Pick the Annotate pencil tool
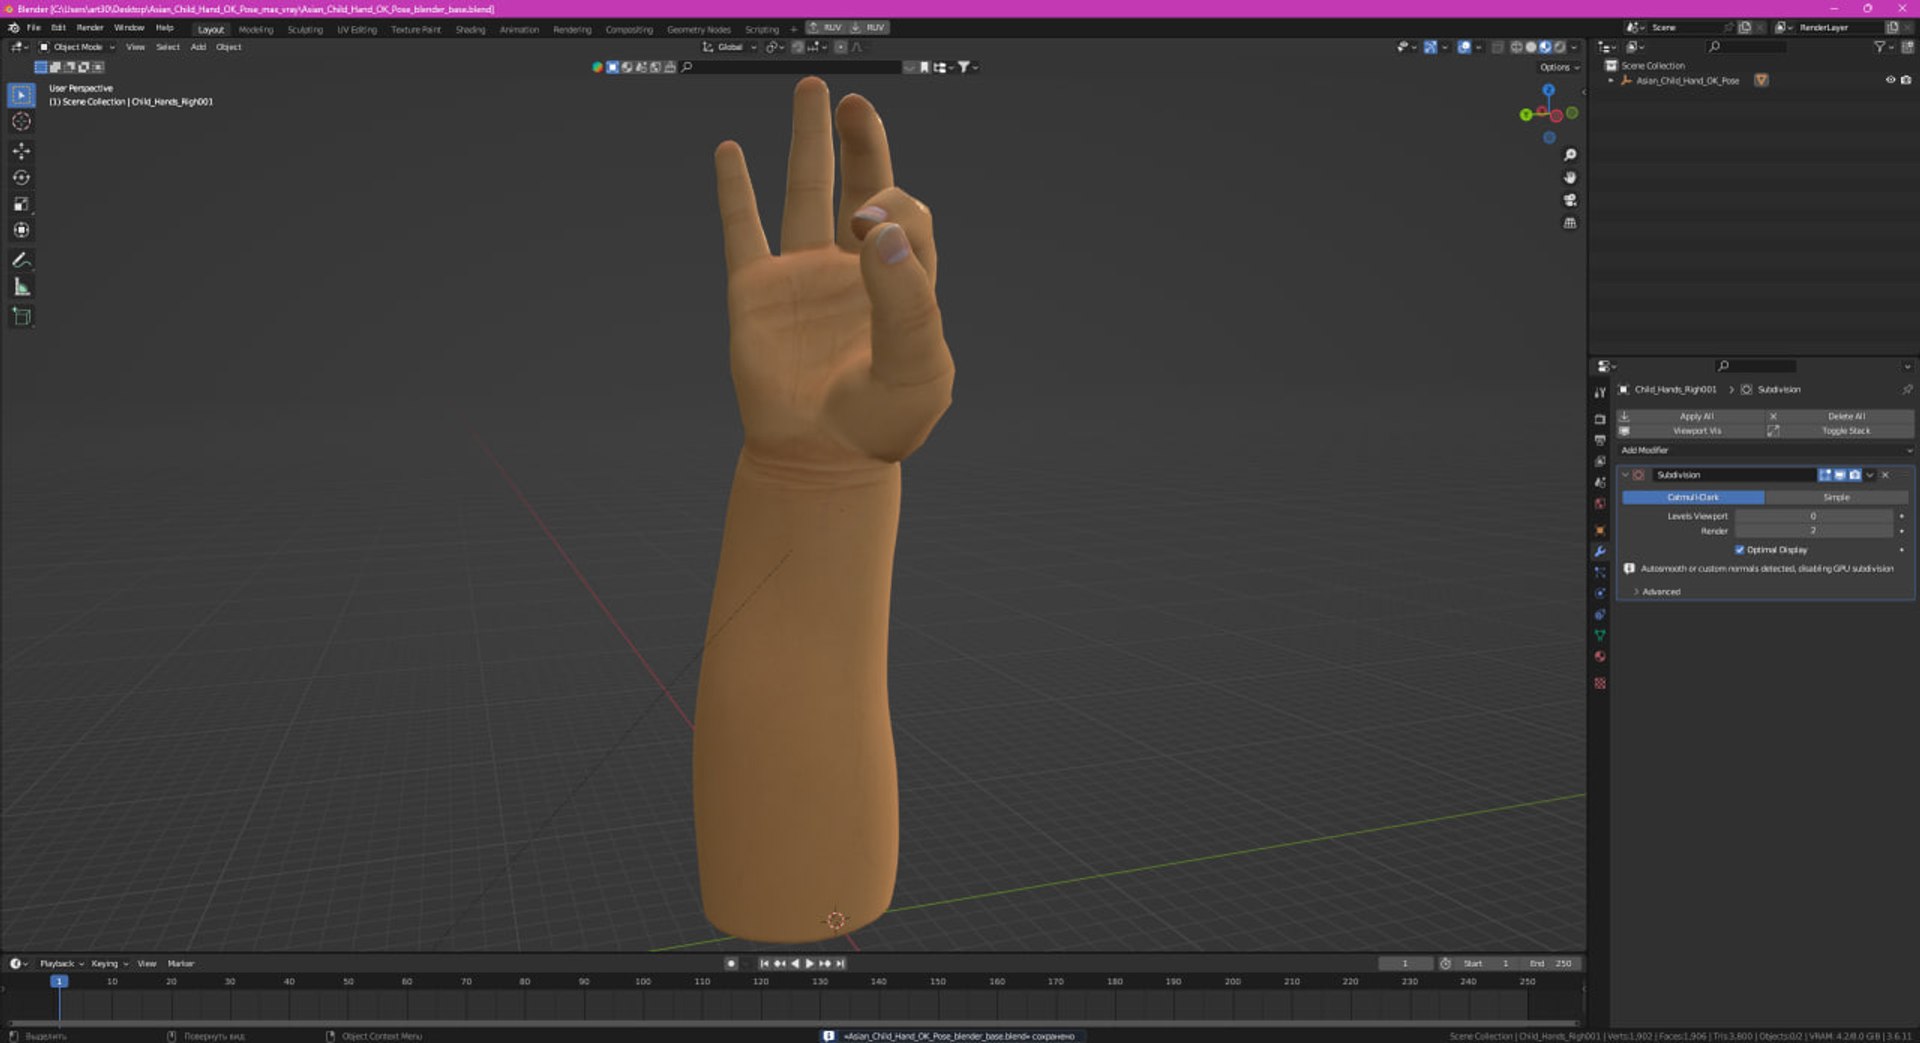Viewport: 1920px width, 1043px height. pyautogui.click(x=21, y=260)
